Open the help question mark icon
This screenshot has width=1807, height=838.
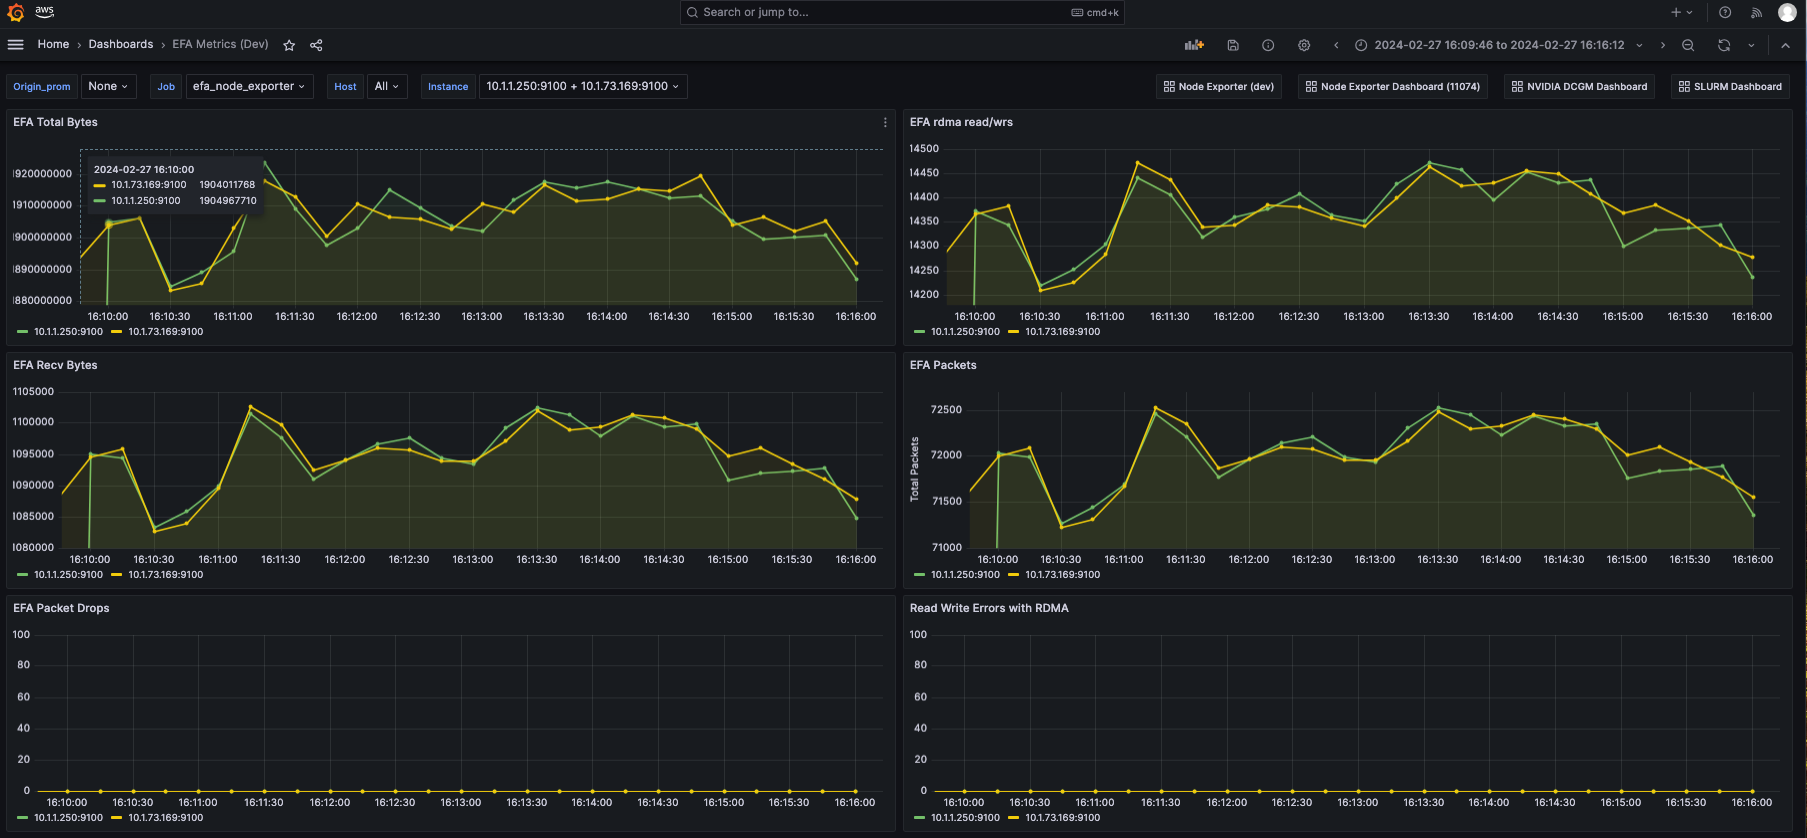click(x=1725, y=12)
